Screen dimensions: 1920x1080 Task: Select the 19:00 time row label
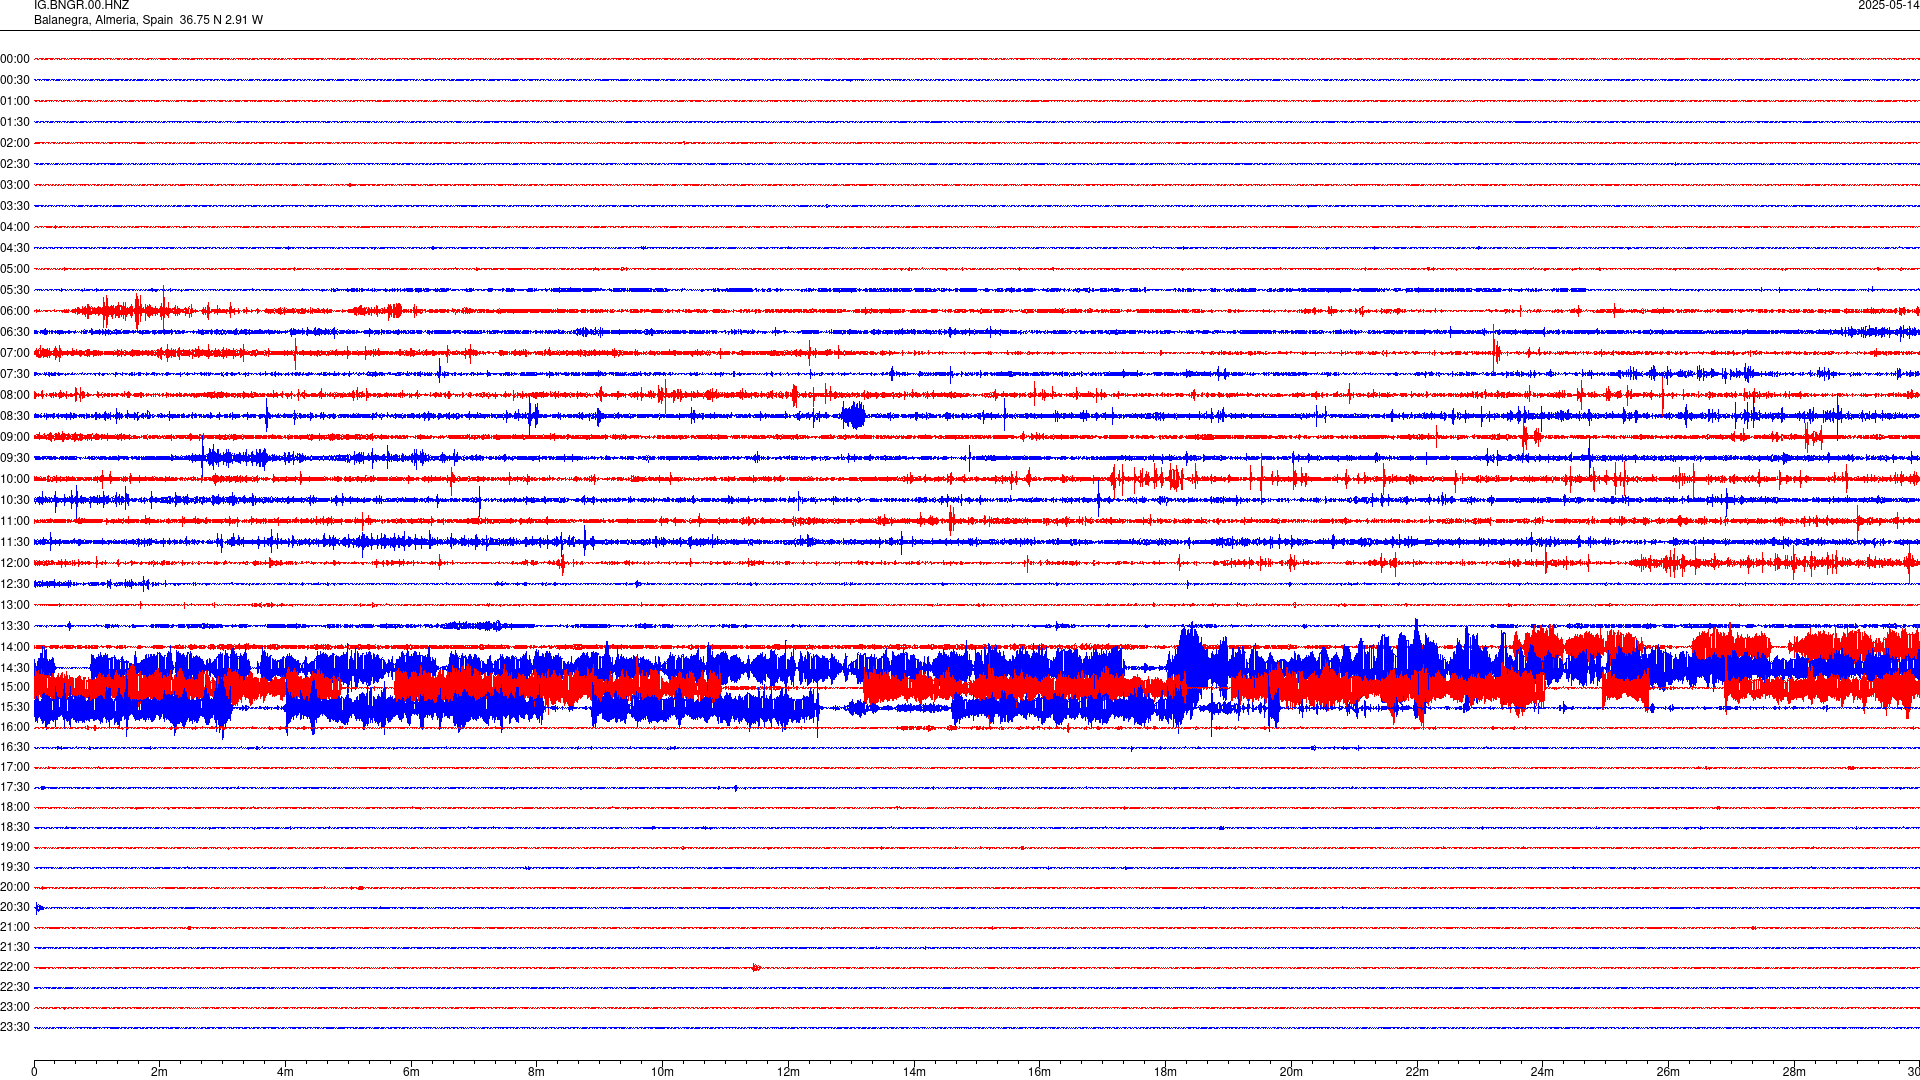click(x=15, y=847)
